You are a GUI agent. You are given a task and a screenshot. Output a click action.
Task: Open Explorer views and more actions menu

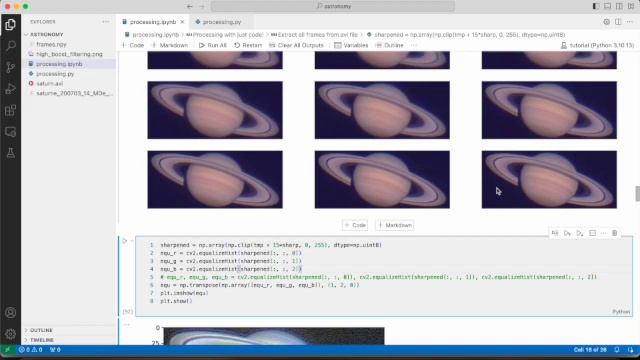pyautogui.click(x=106, y=22)
